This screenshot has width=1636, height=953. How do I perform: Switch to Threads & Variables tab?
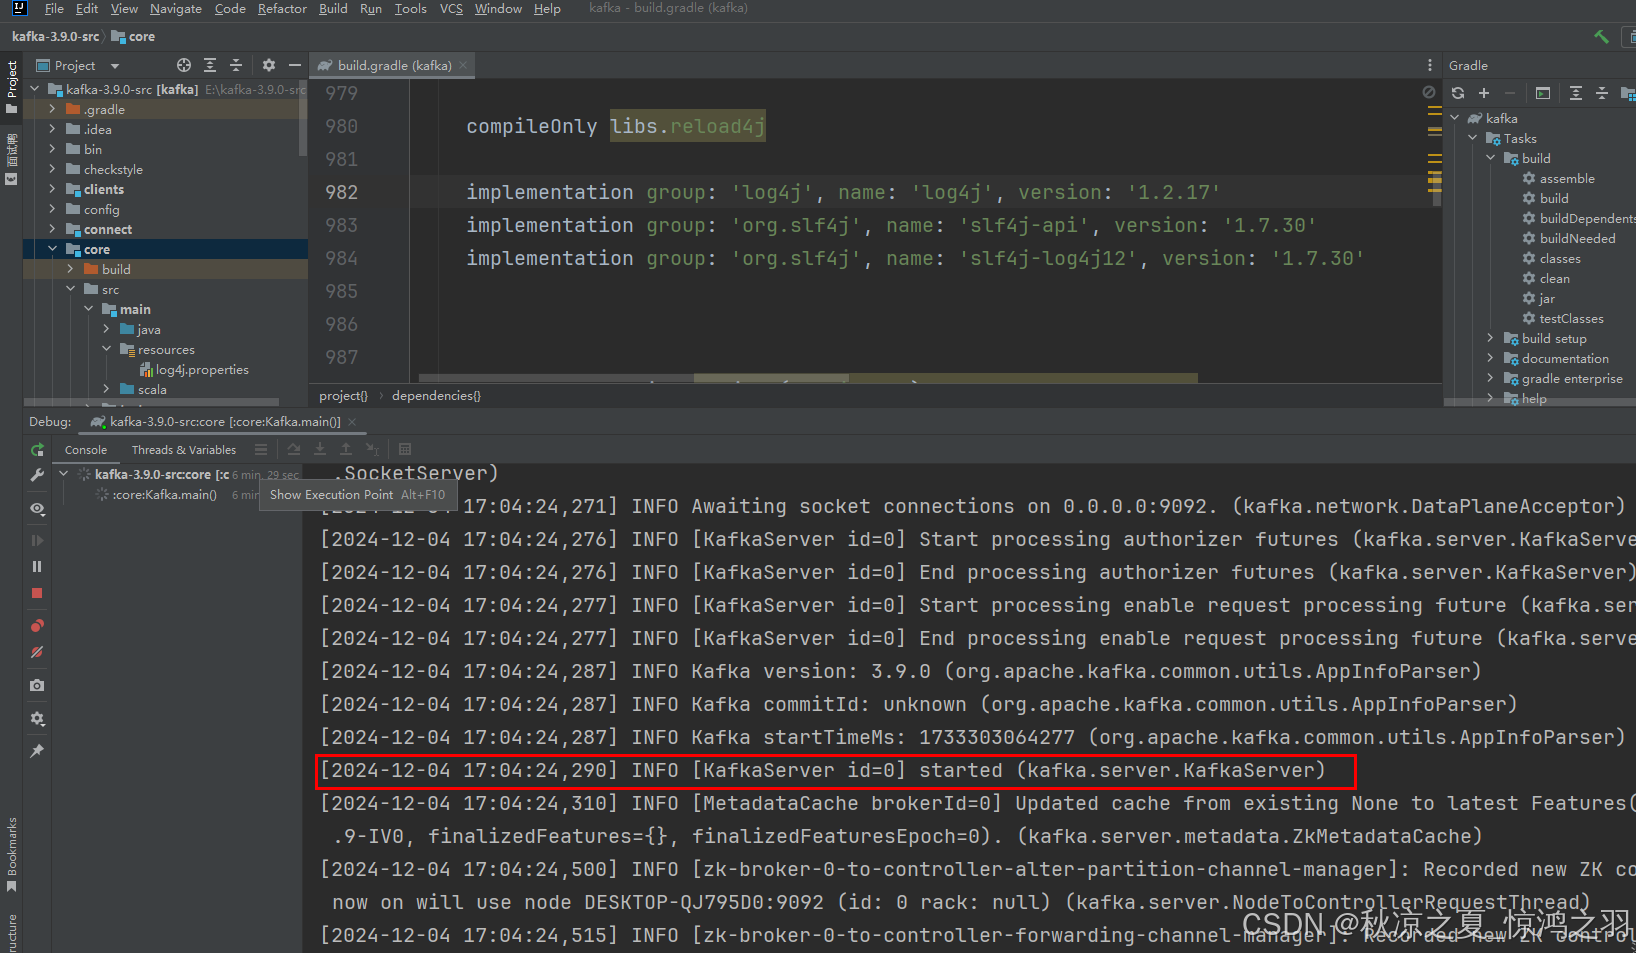[x=184, y=450]
